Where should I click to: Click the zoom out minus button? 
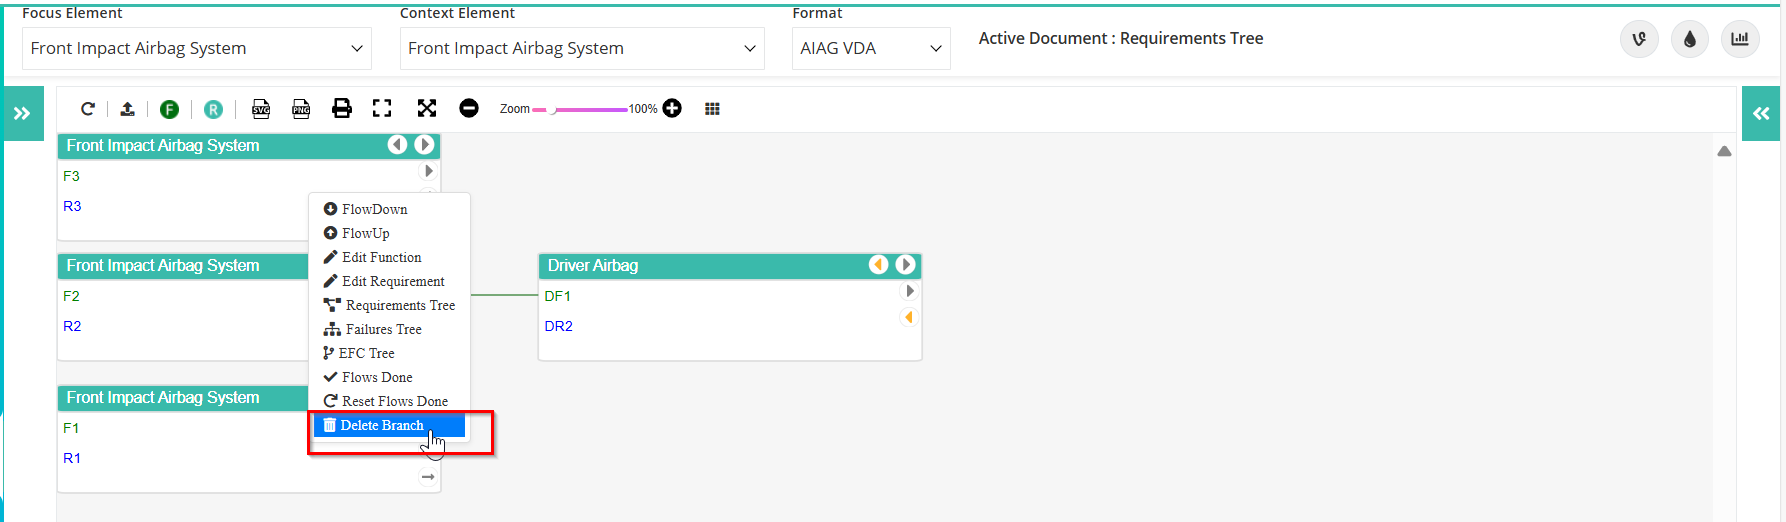(x=469, y=108)
